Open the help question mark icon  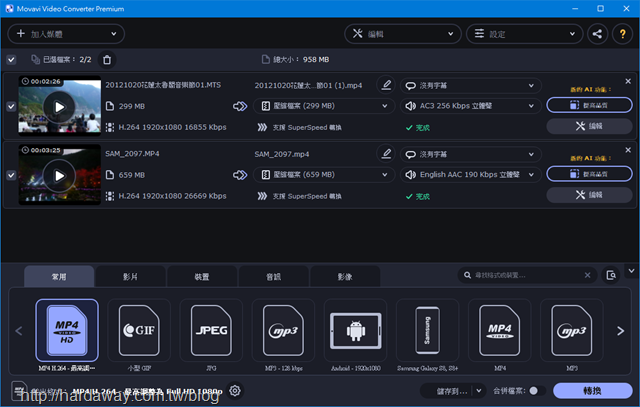click(622, 34)
